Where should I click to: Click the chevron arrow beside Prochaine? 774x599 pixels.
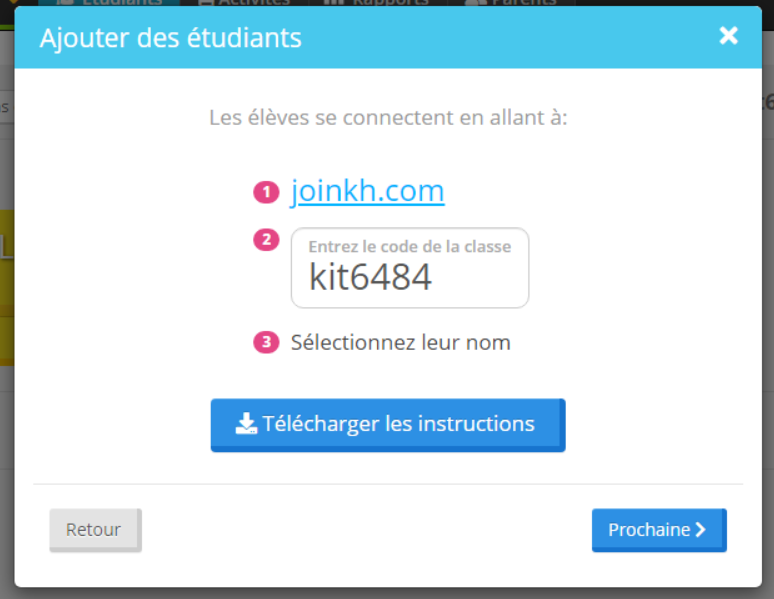[x=701, y=530]
